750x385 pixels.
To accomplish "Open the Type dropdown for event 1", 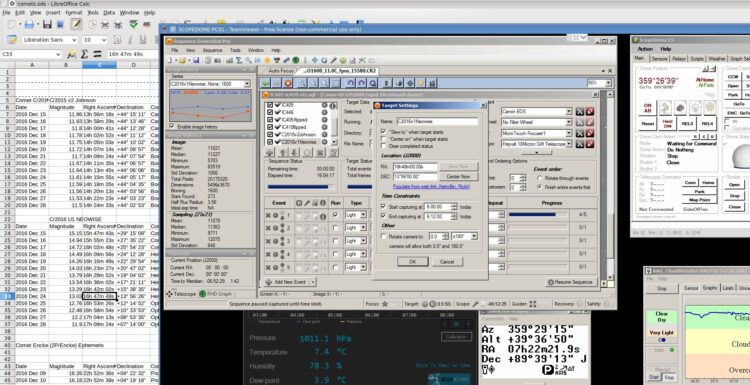I will tap(356, 215).
